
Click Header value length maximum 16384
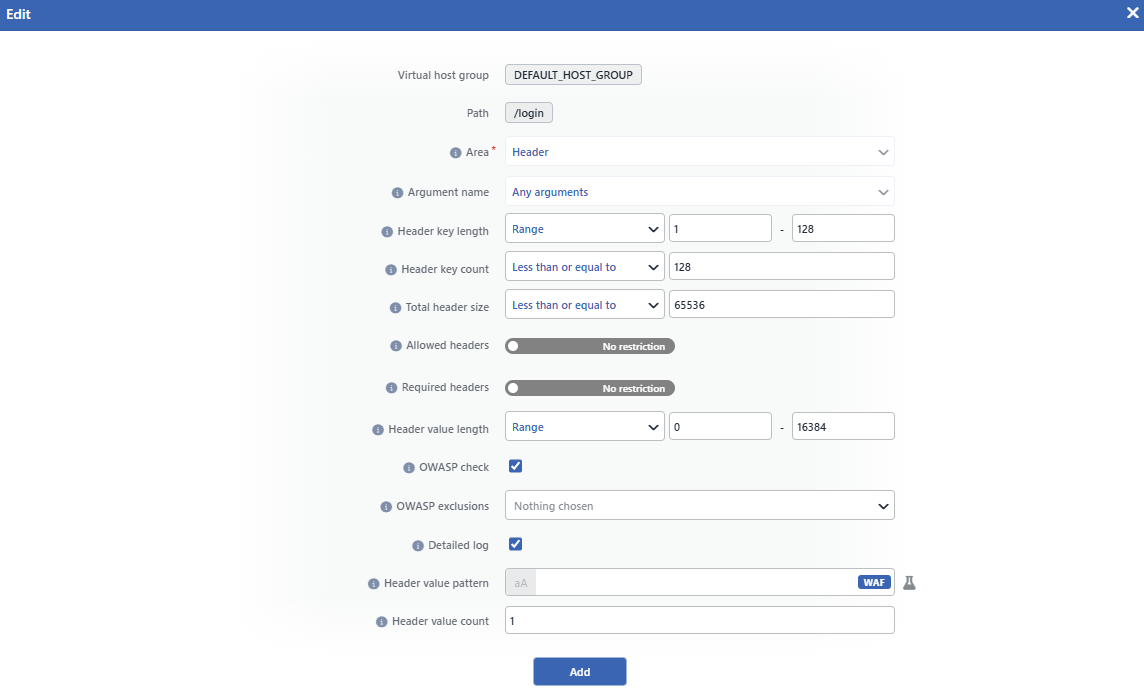843,426
